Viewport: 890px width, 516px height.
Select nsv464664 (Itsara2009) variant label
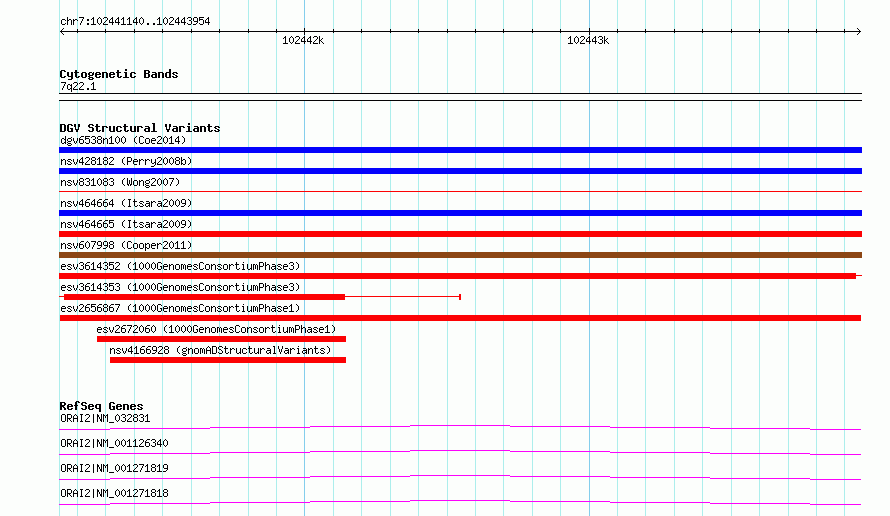[x=126, y=203]
